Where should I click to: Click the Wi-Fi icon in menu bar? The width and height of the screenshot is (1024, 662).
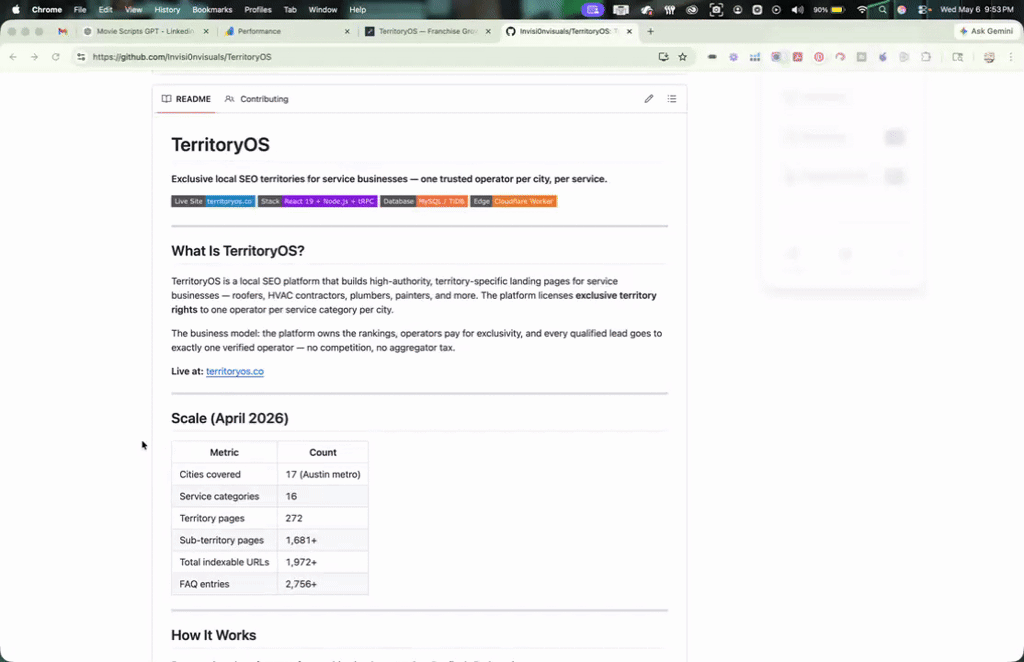coord(862,10)
